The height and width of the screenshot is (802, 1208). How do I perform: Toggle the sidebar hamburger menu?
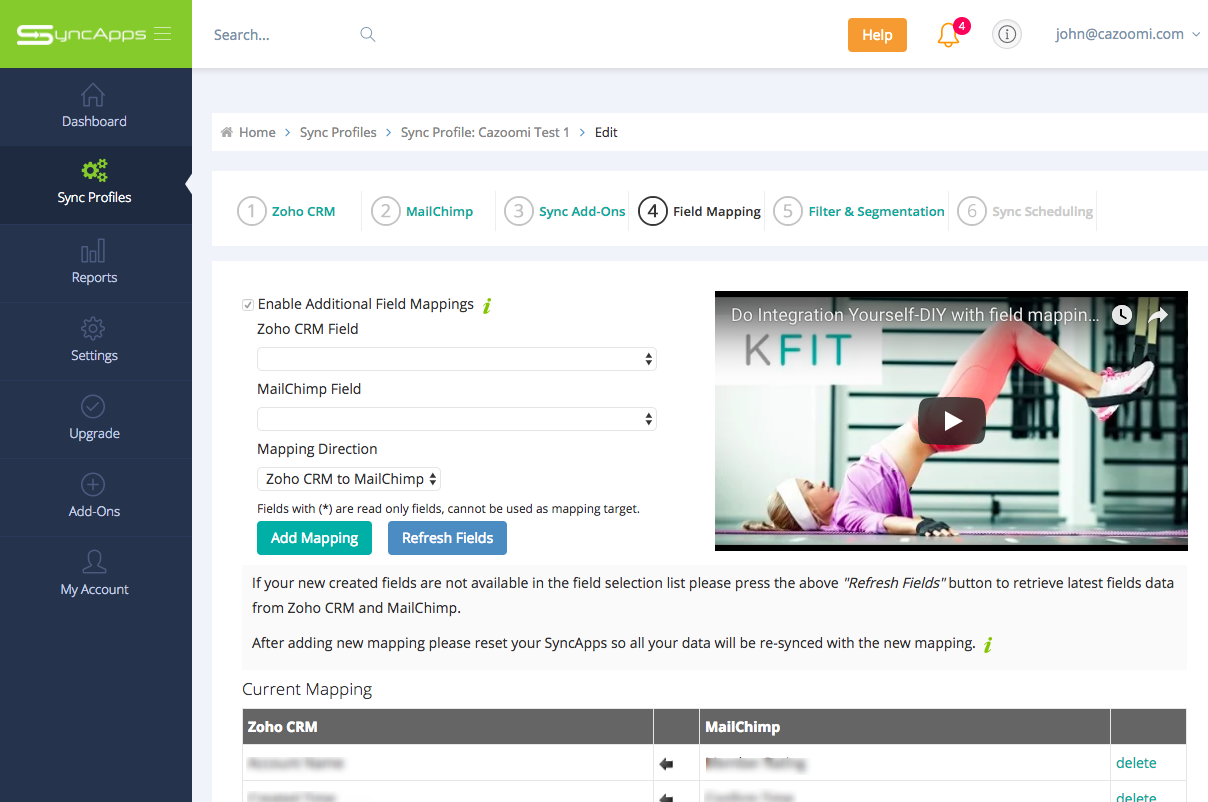(x=163, y=34)
